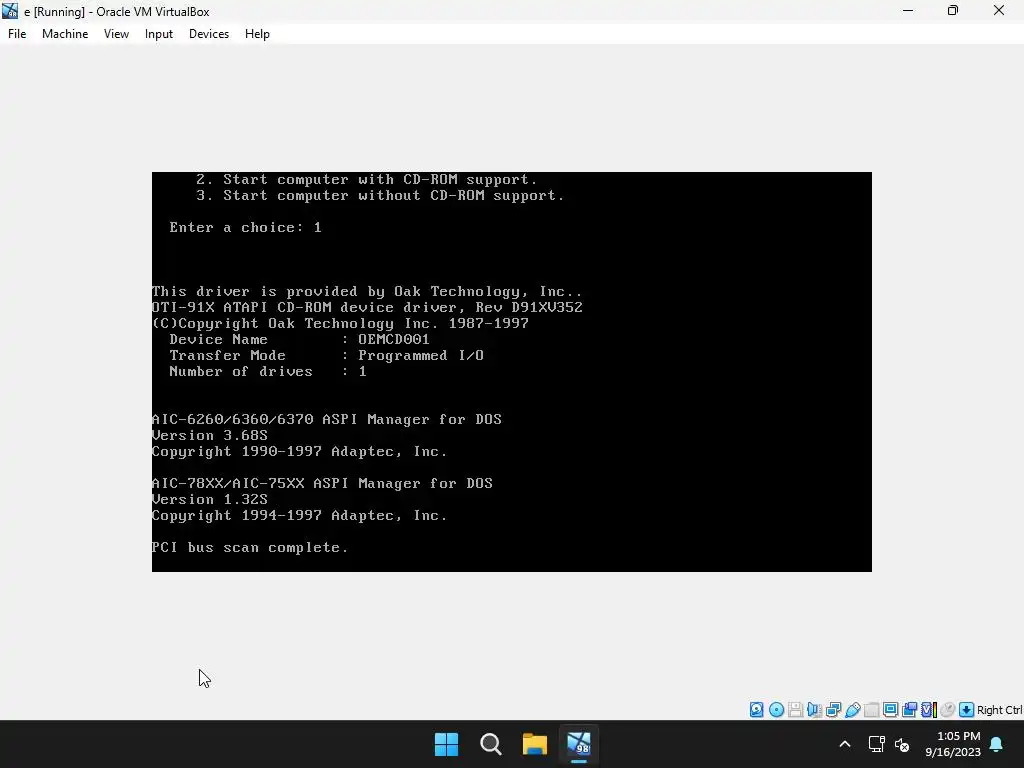Open File Explorer from taskbar
The width and height of the screenshot is (1024, 768).
[x=535, y=744]
